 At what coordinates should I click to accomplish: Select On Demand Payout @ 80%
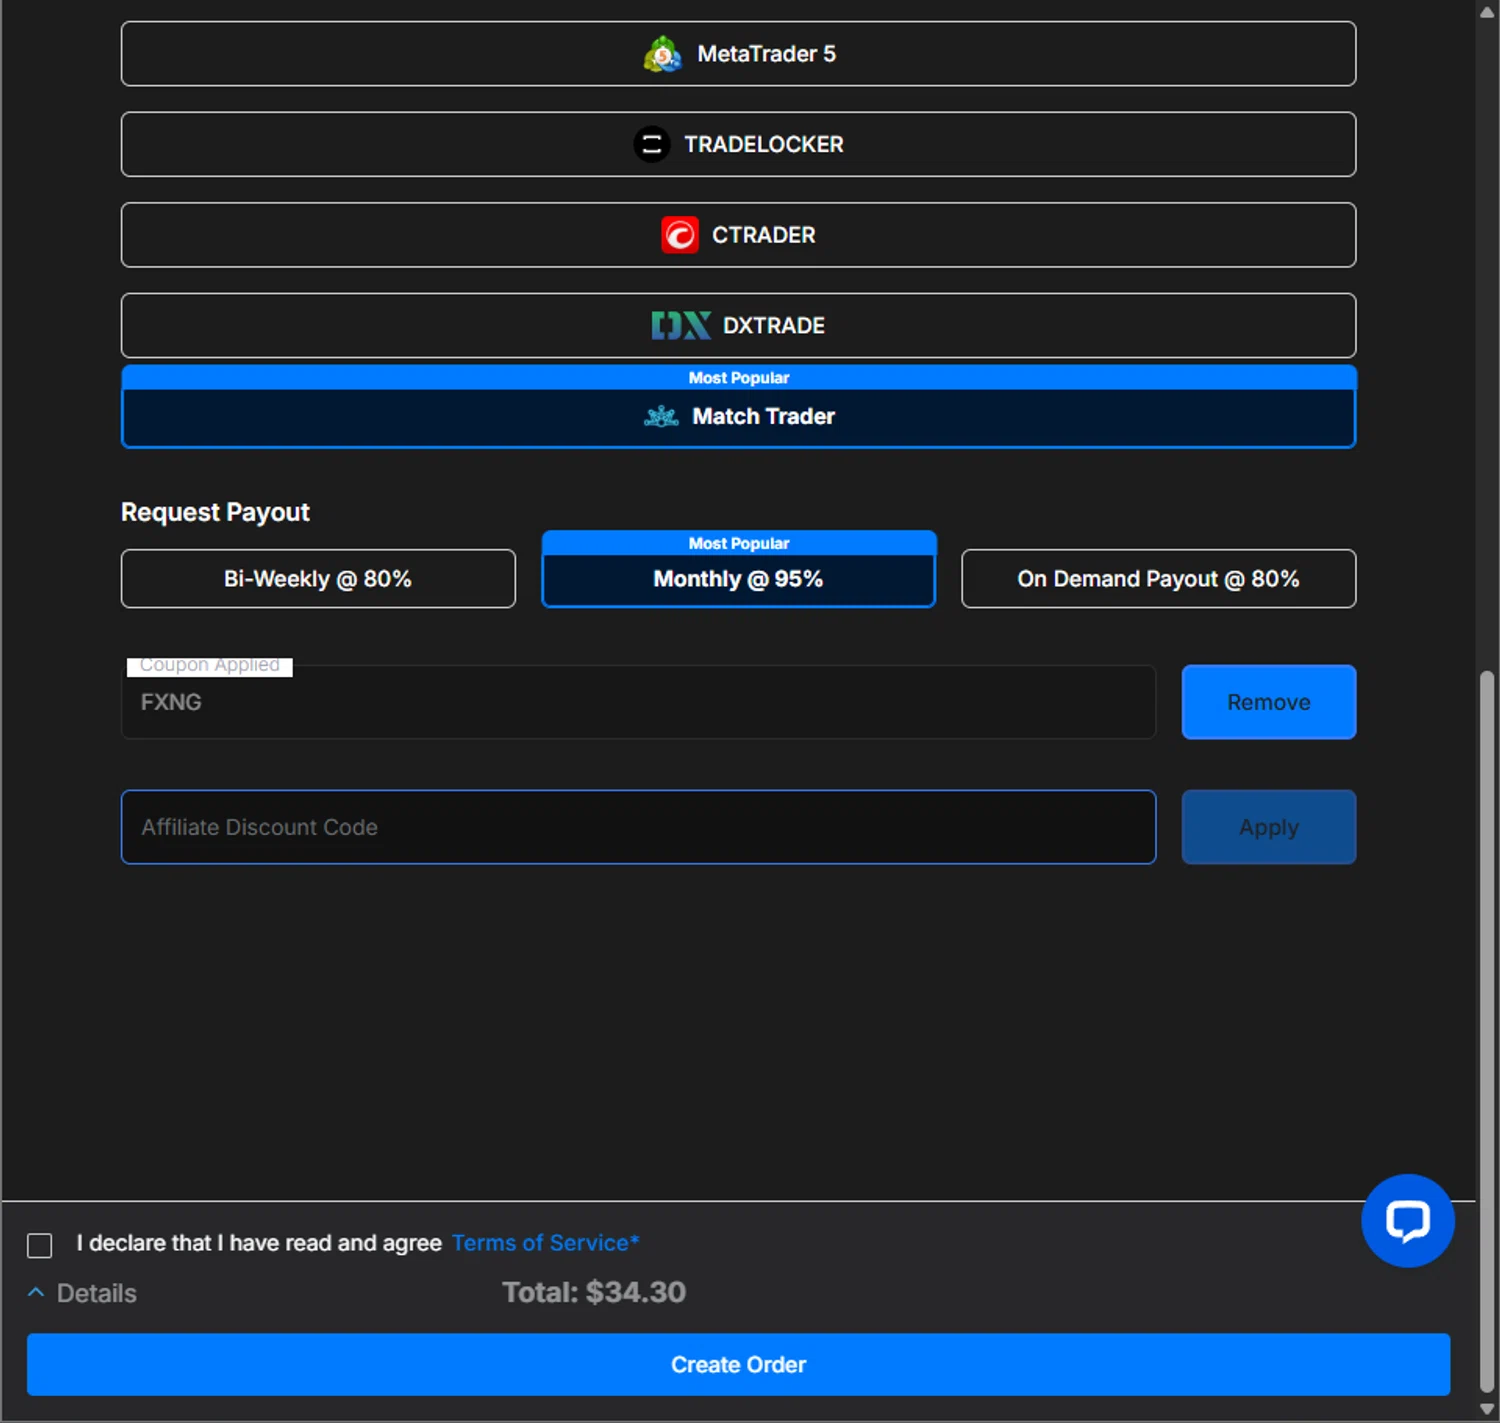(1158, 578)
